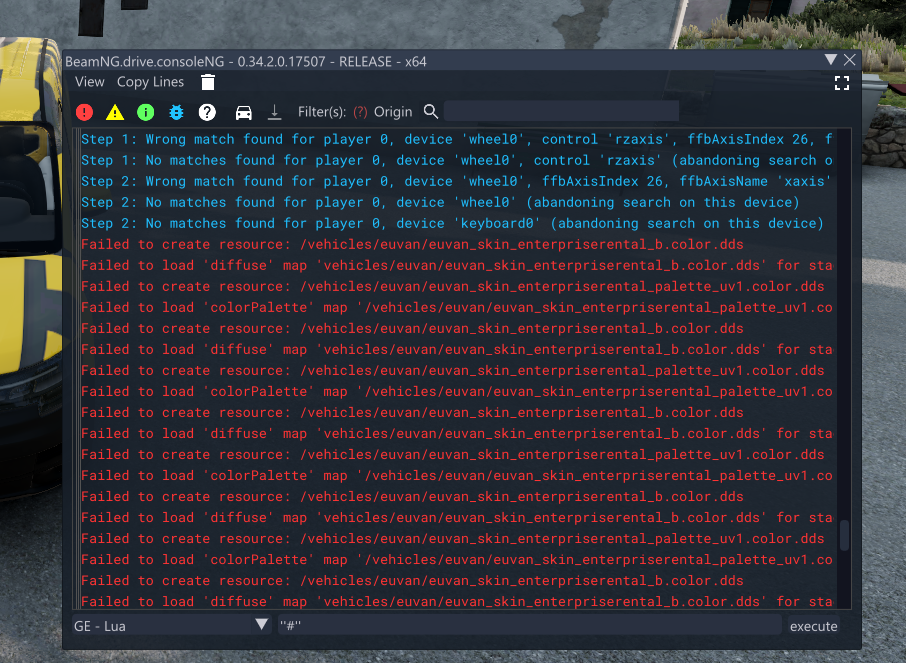The height and width of the screenshot is (663, 906).
Task: Toggle the green info log filter
Action: (146, 112)
